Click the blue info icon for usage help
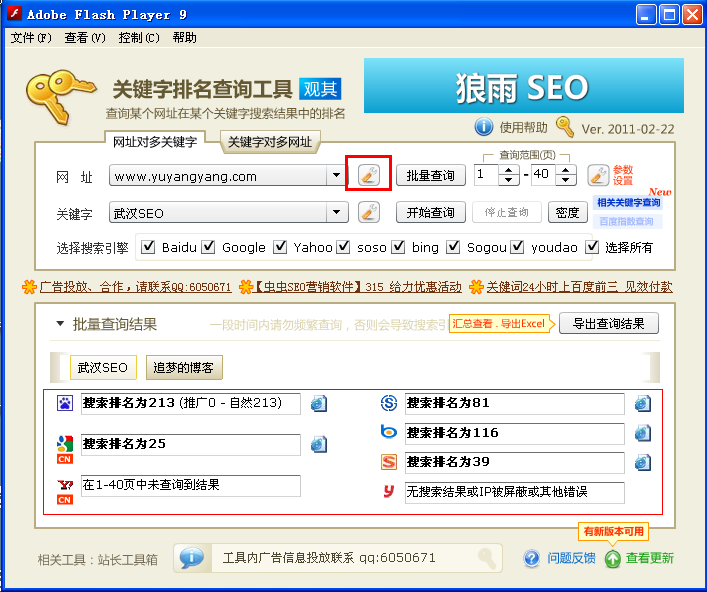This screenshot has height=592, width=707. [x=483, y=127]
